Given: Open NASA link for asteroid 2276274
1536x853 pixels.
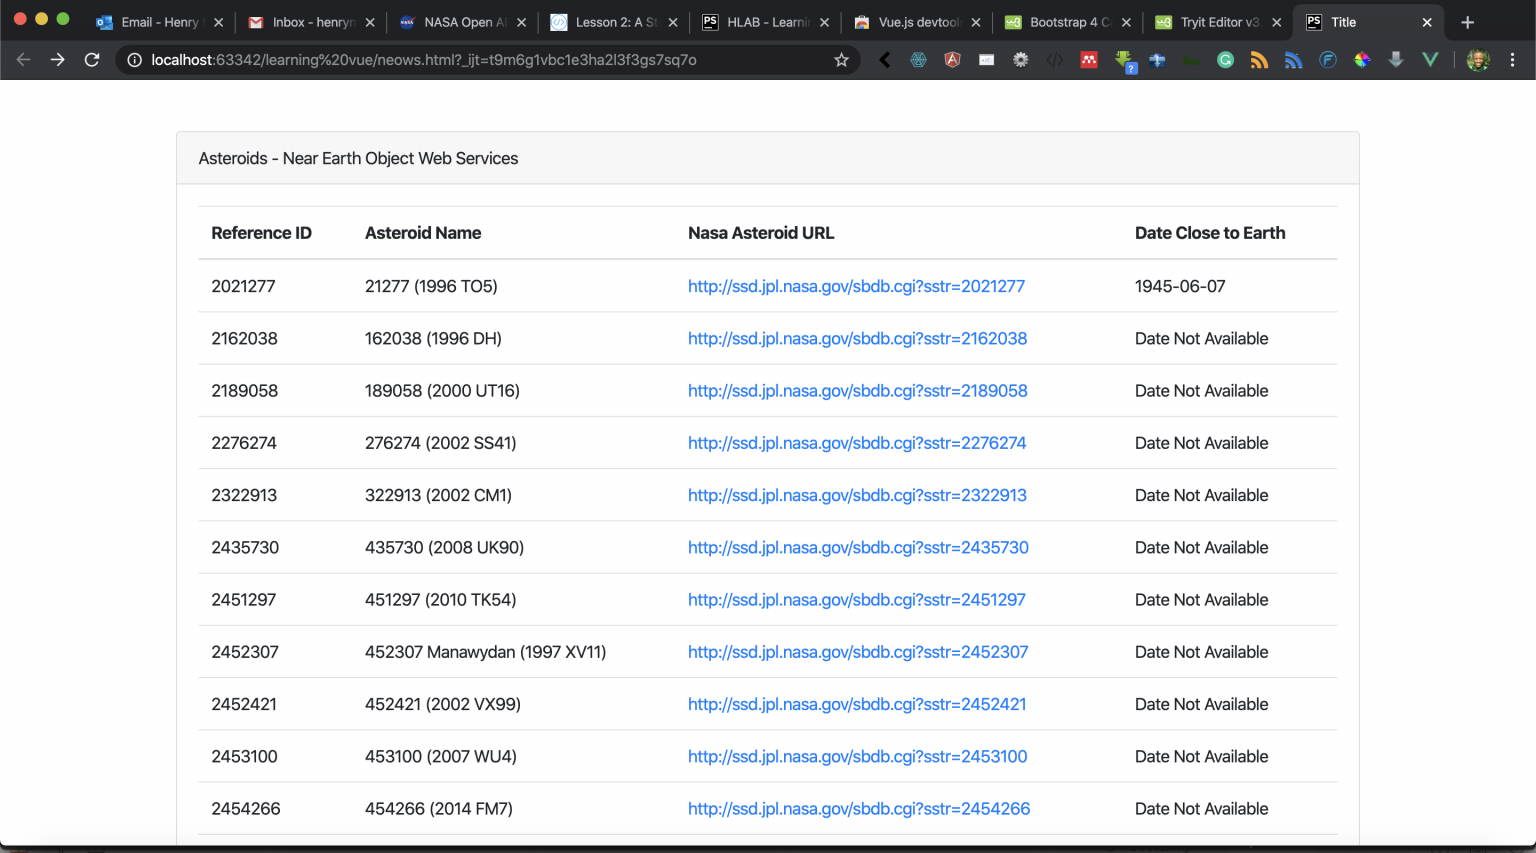Looking at the screenshot, I should [857, 443].
